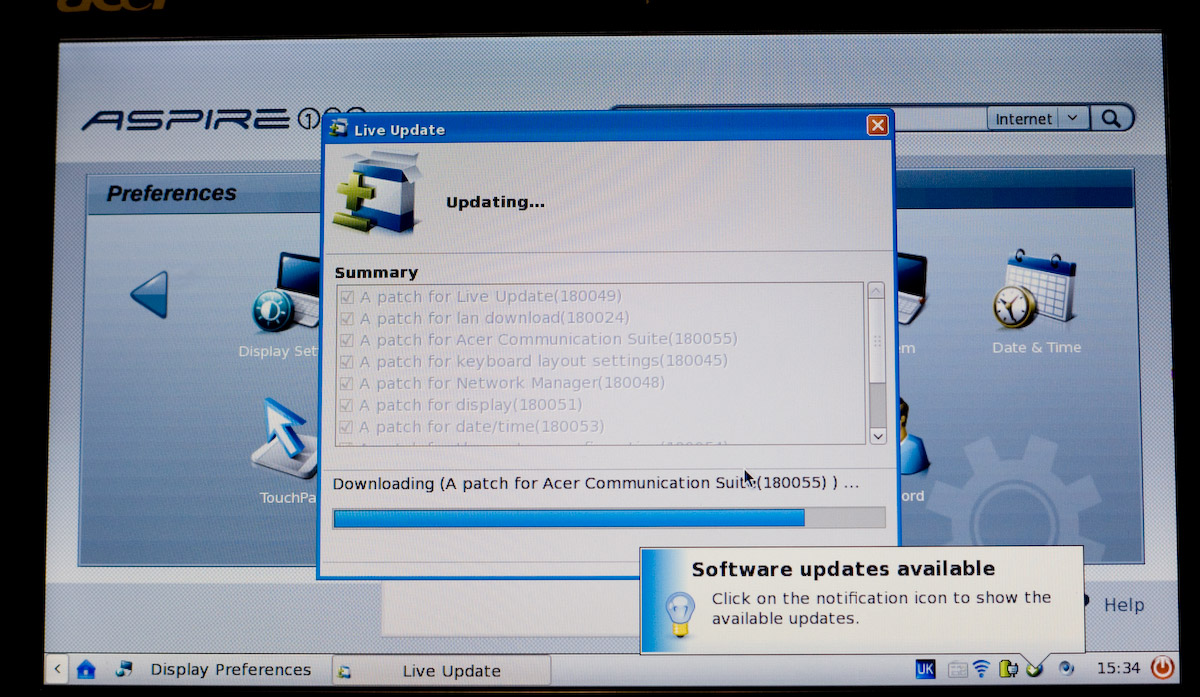Screen dimensions: 1200x697
Task: Click the Display Settings label text
Action: (x=278, y=351)
